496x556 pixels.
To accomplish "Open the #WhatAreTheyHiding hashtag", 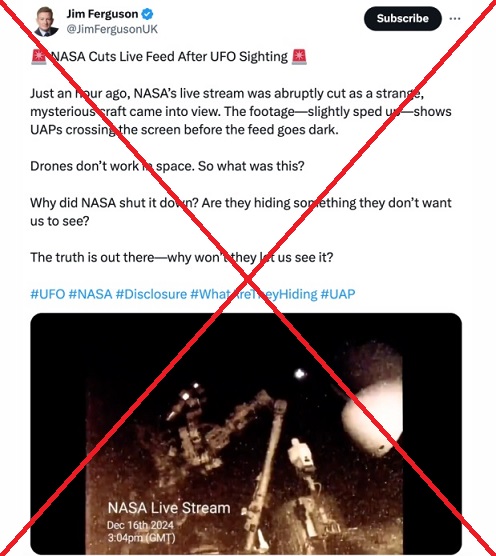I will point(253,294).
